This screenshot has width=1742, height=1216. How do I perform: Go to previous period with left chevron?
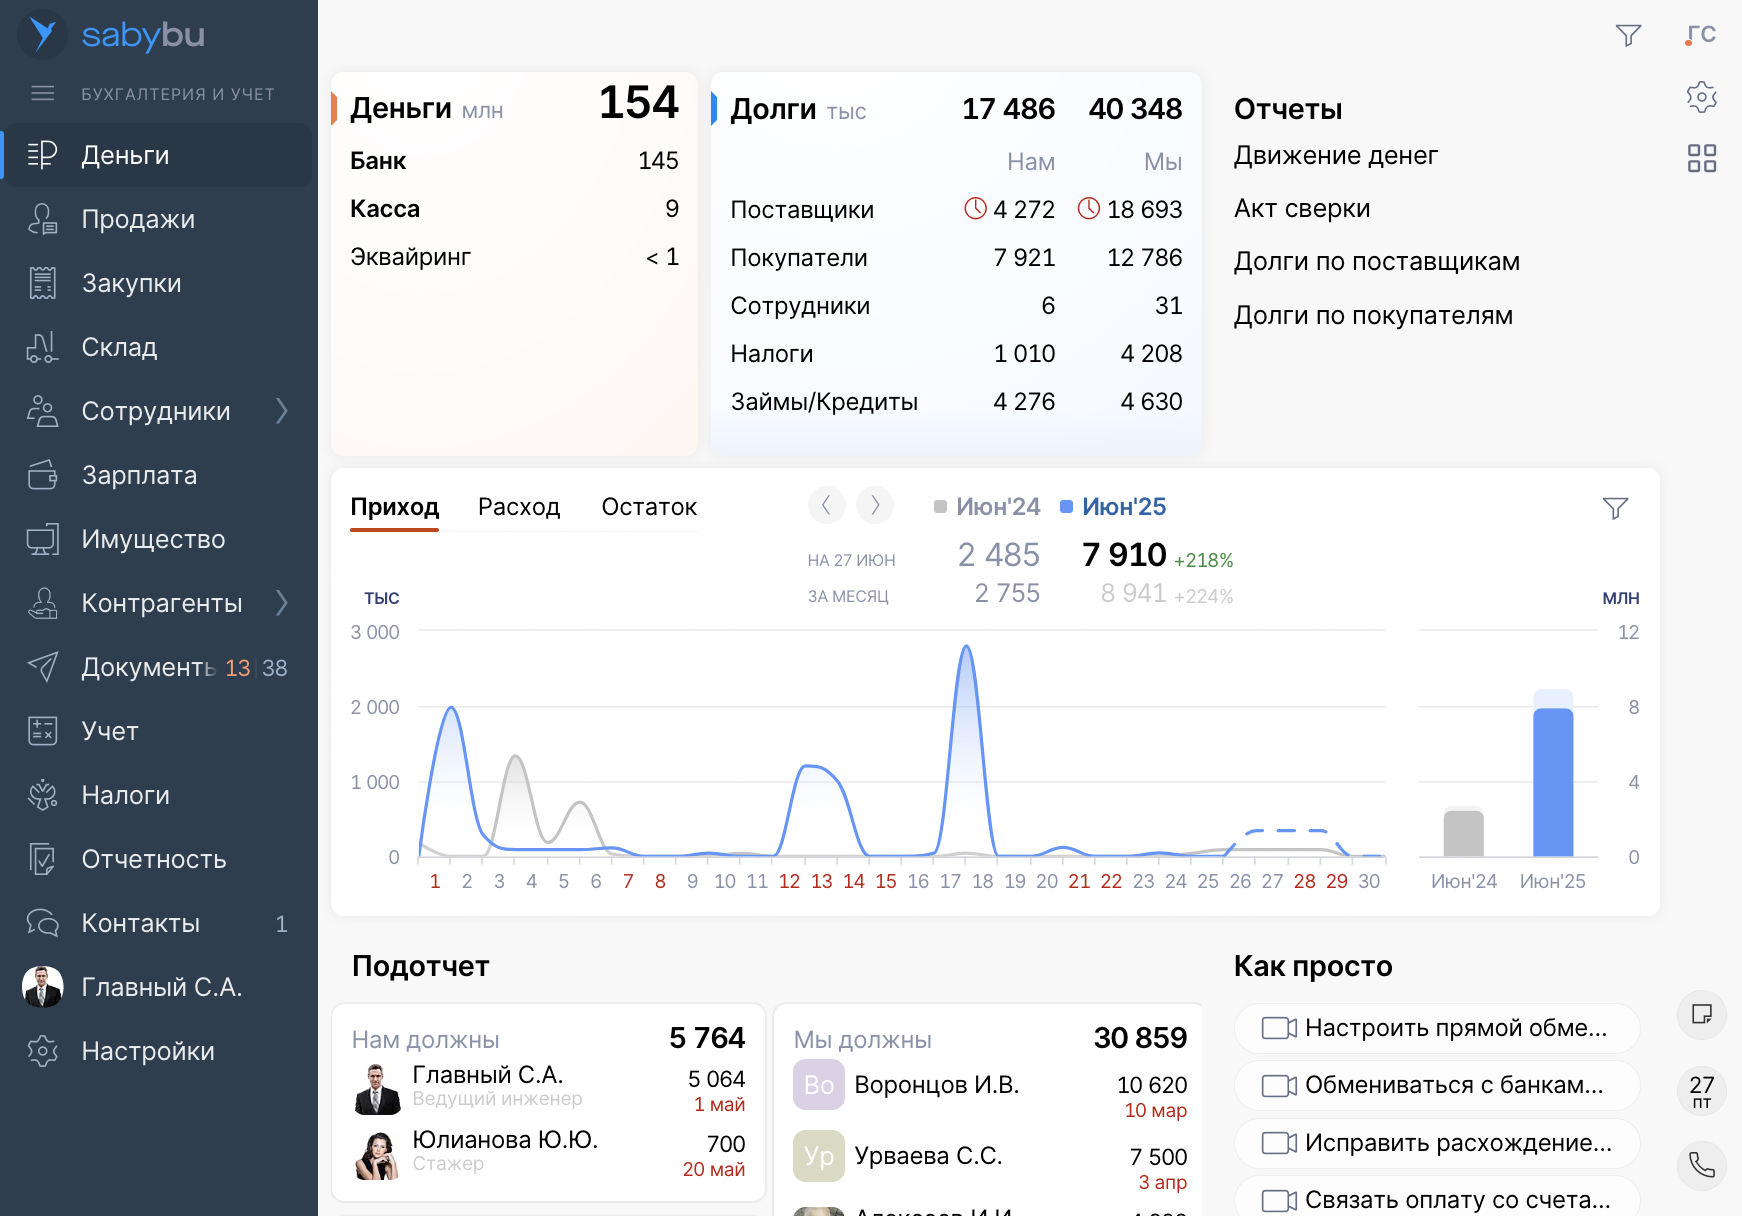pos(826,506)
